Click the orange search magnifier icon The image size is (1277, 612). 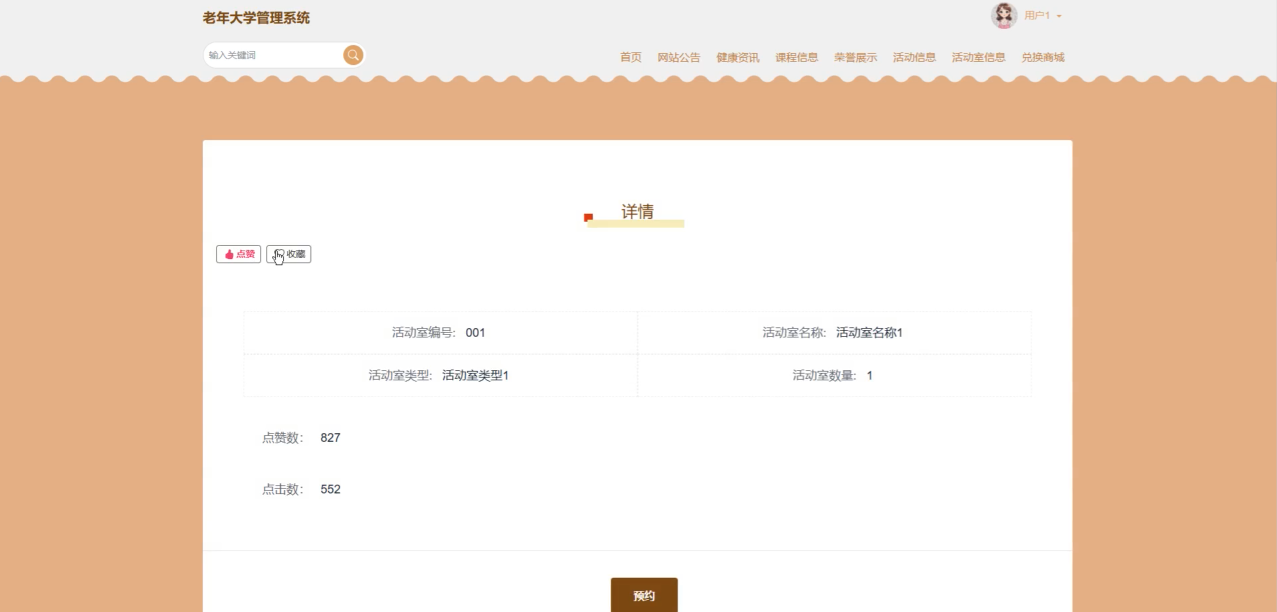(x=353, y=55)
